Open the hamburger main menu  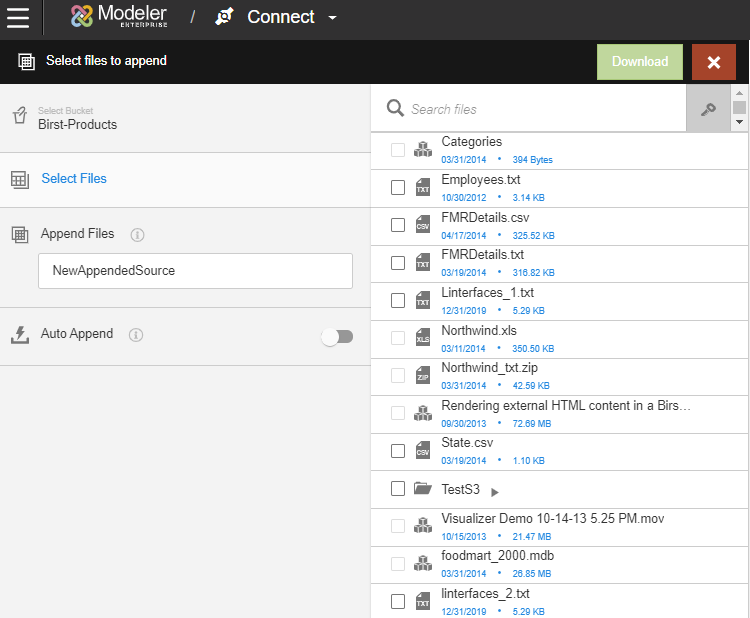coord(18,18)
